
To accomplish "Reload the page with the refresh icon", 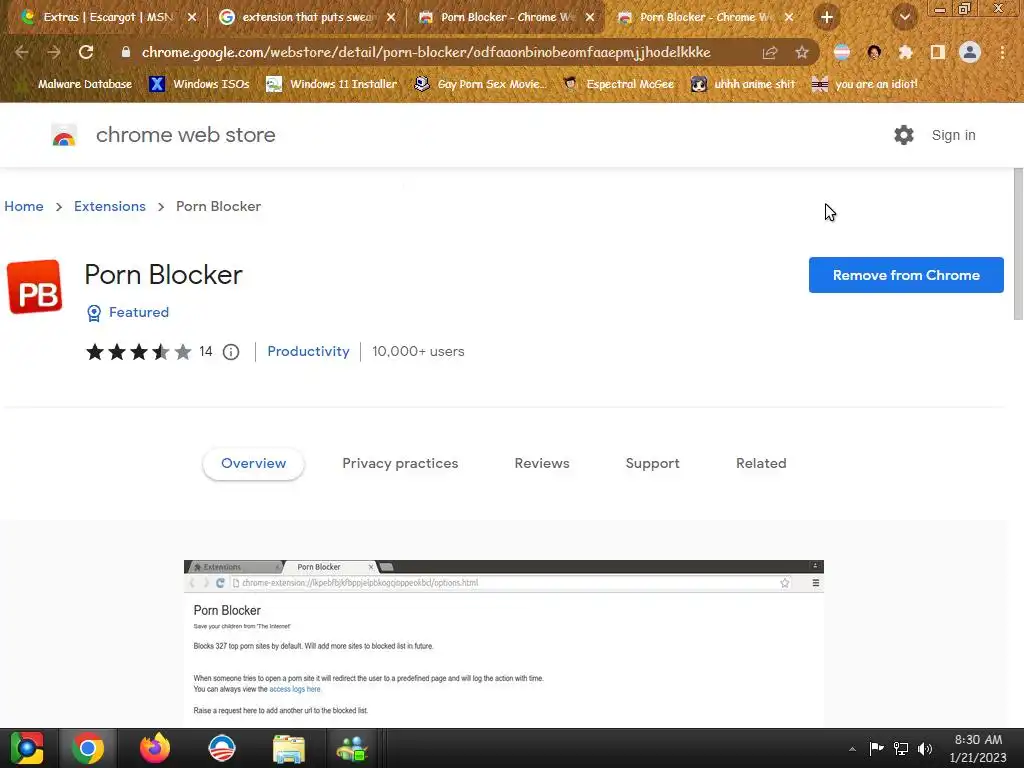I will point(86,52).
